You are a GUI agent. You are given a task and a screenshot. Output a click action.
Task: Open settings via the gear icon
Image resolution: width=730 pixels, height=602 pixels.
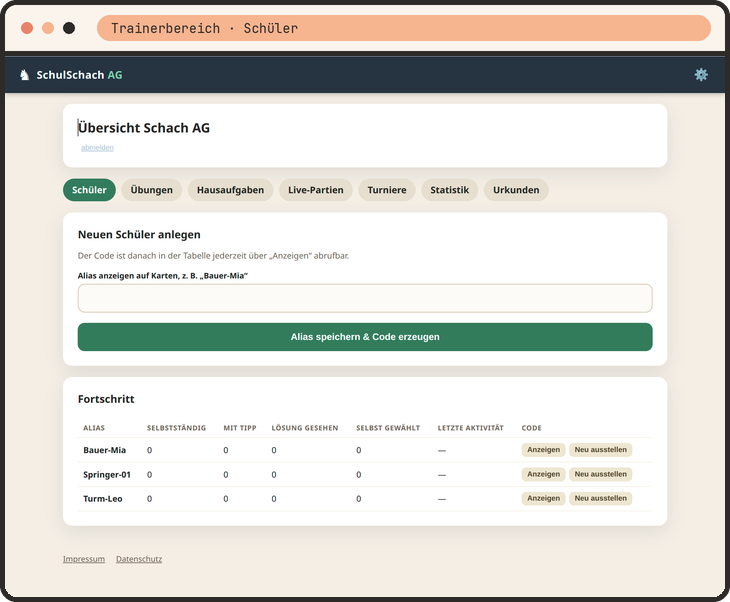(701, 75)
